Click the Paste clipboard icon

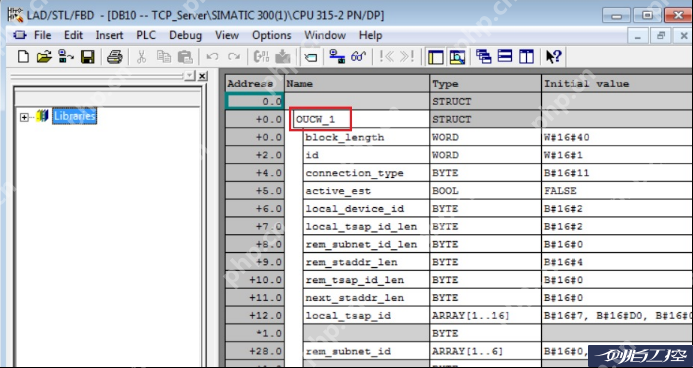pos(185,57)
